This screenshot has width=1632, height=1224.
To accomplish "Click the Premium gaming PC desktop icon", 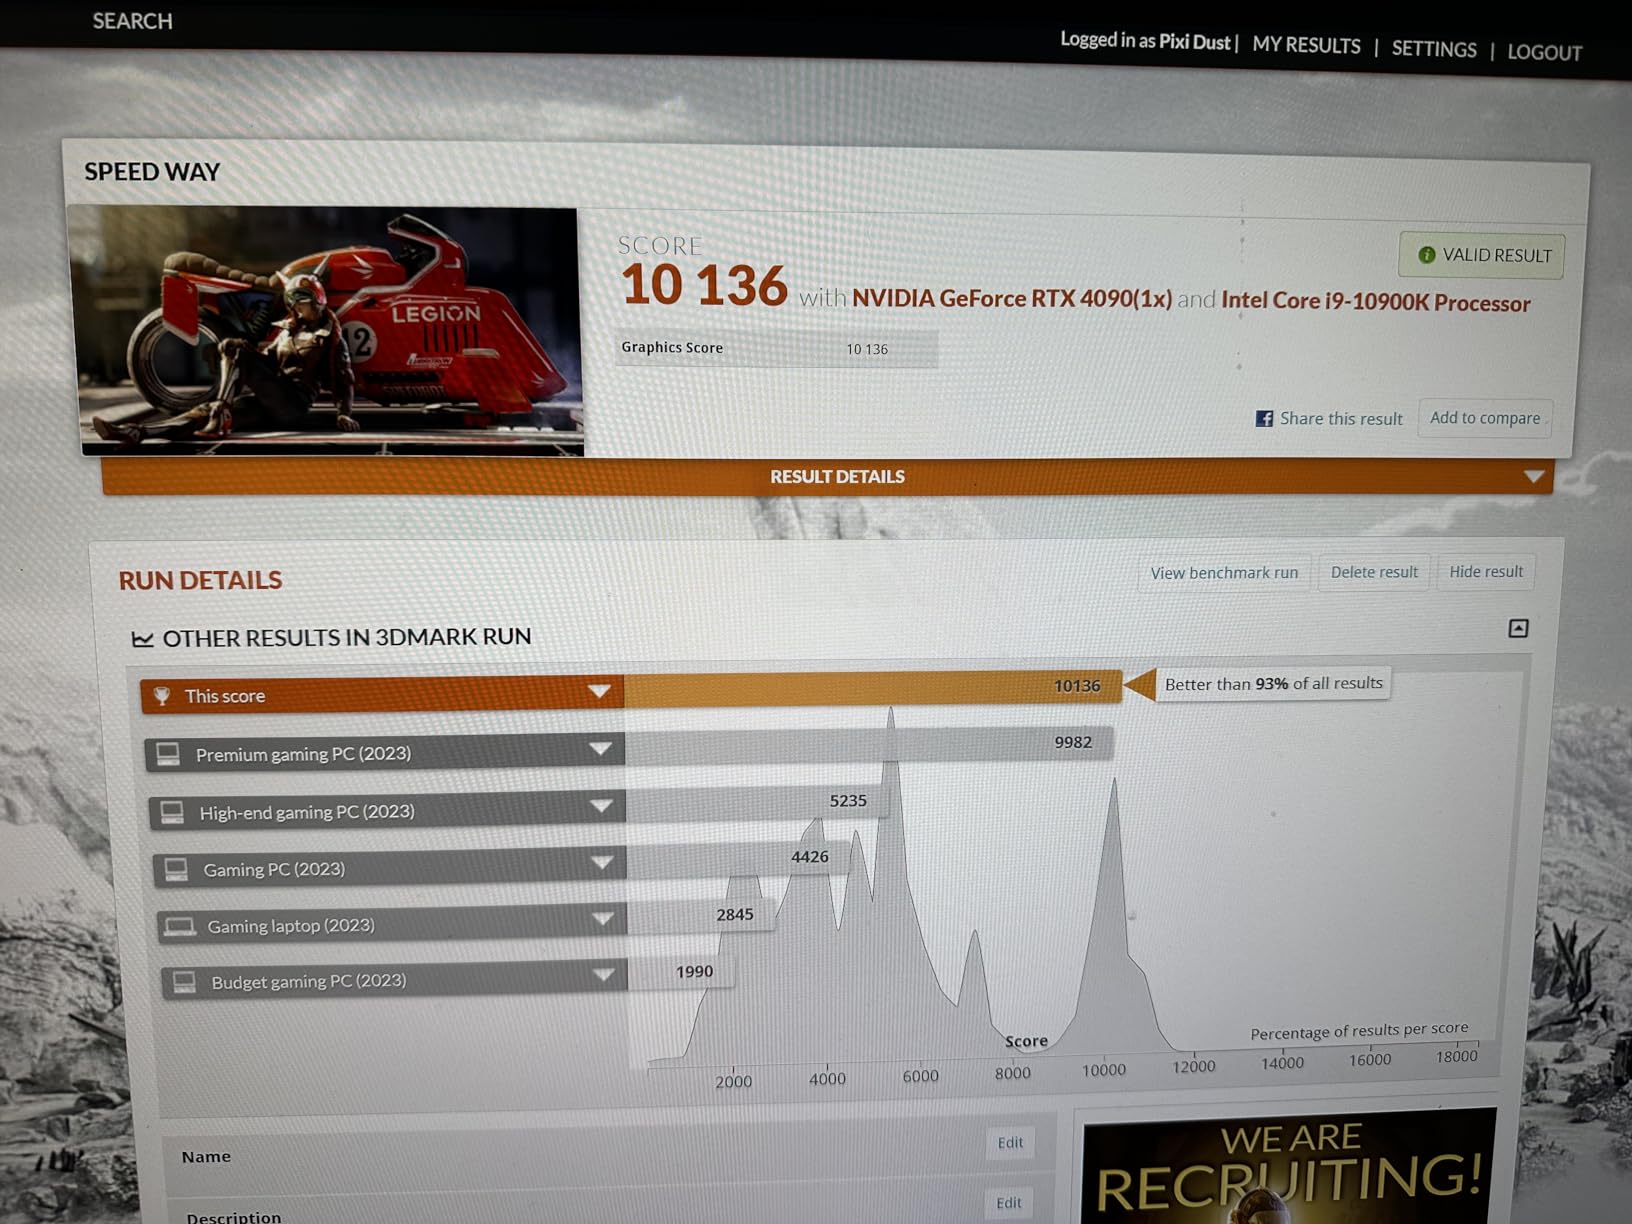I will click(168, 753).
